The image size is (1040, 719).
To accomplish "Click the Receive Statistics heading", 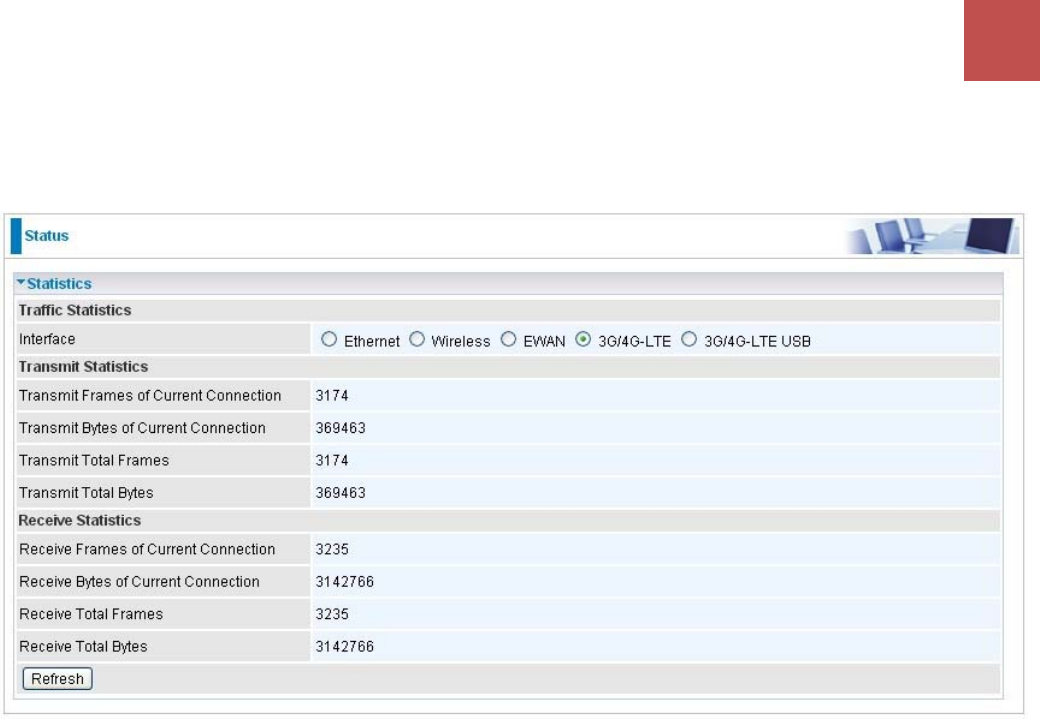I will (80, 521).
